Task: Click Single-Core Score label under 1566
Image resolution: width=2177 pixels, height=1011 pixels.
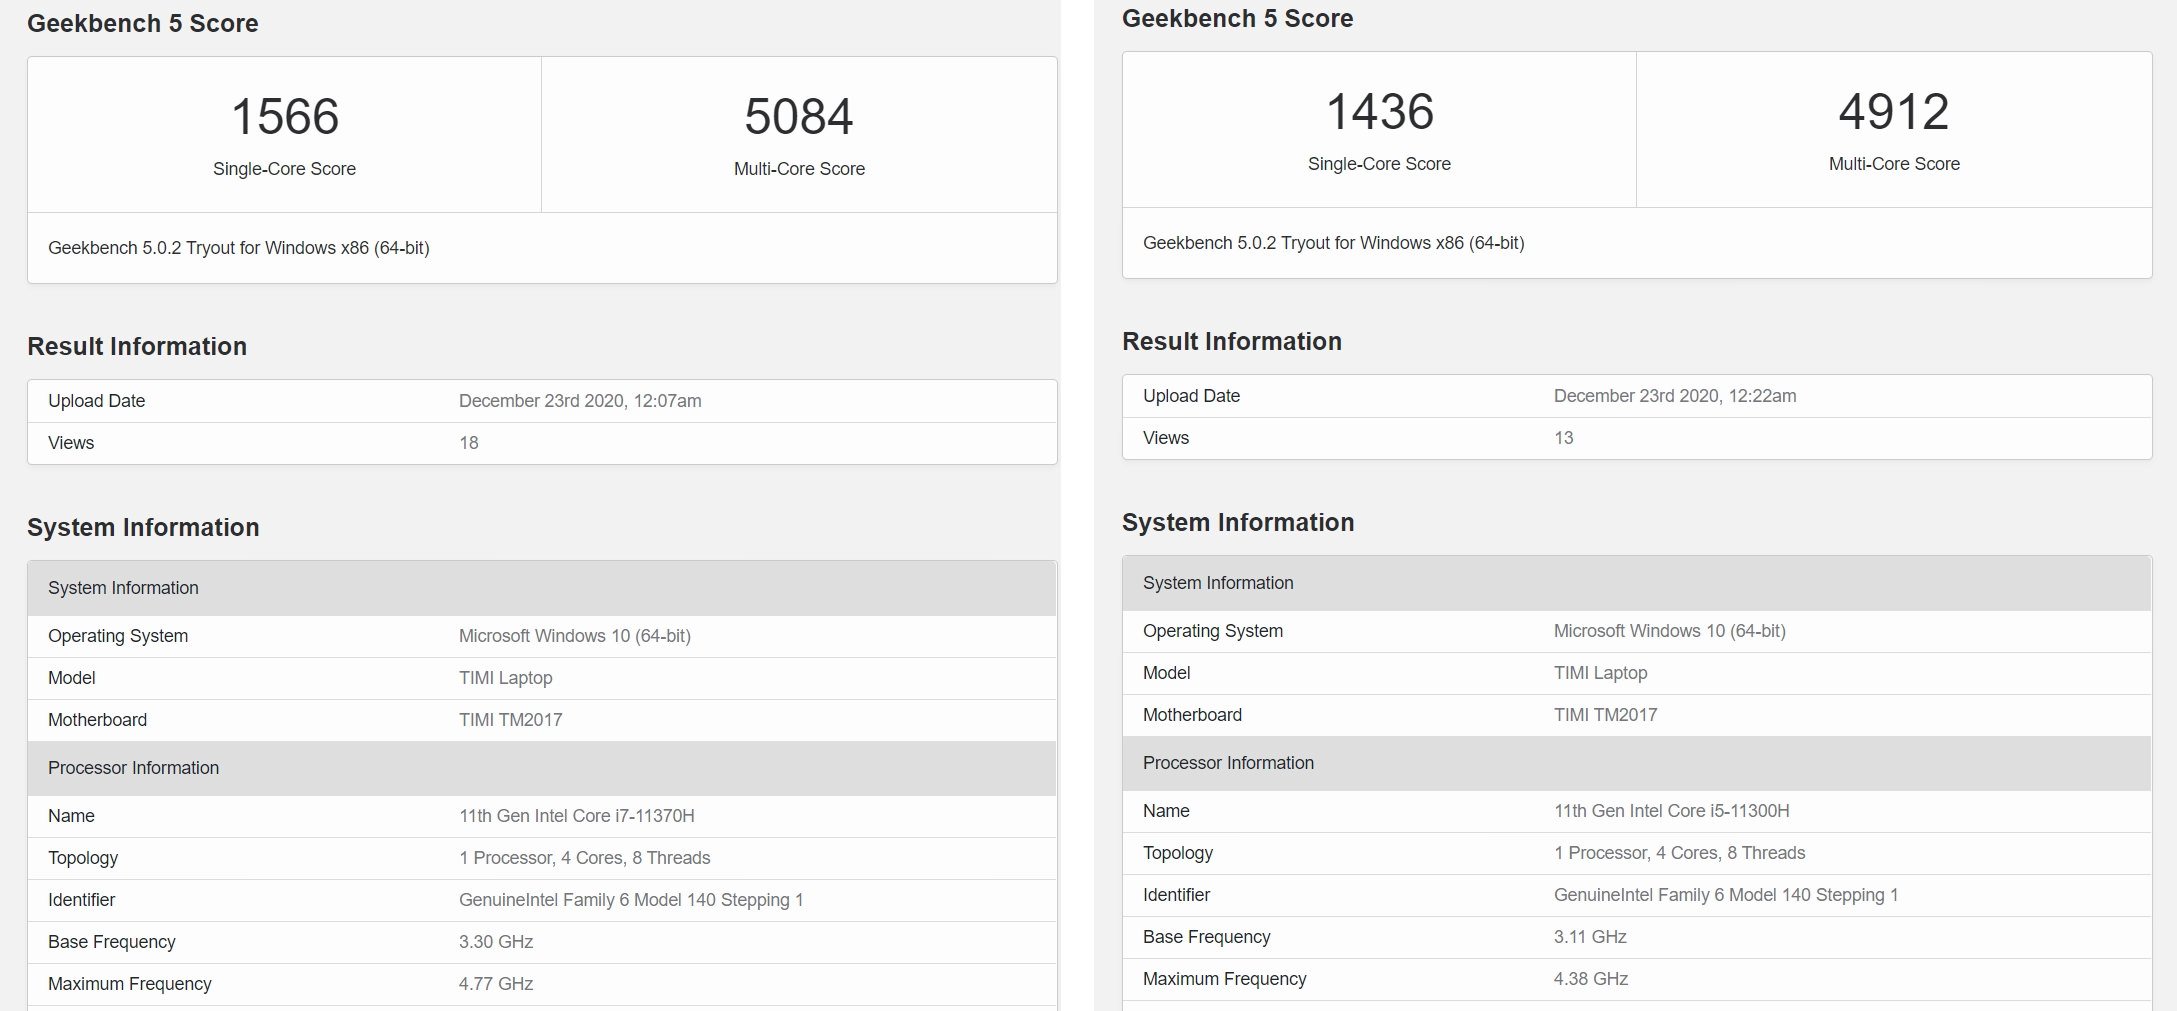Action: tap(285, 169)
